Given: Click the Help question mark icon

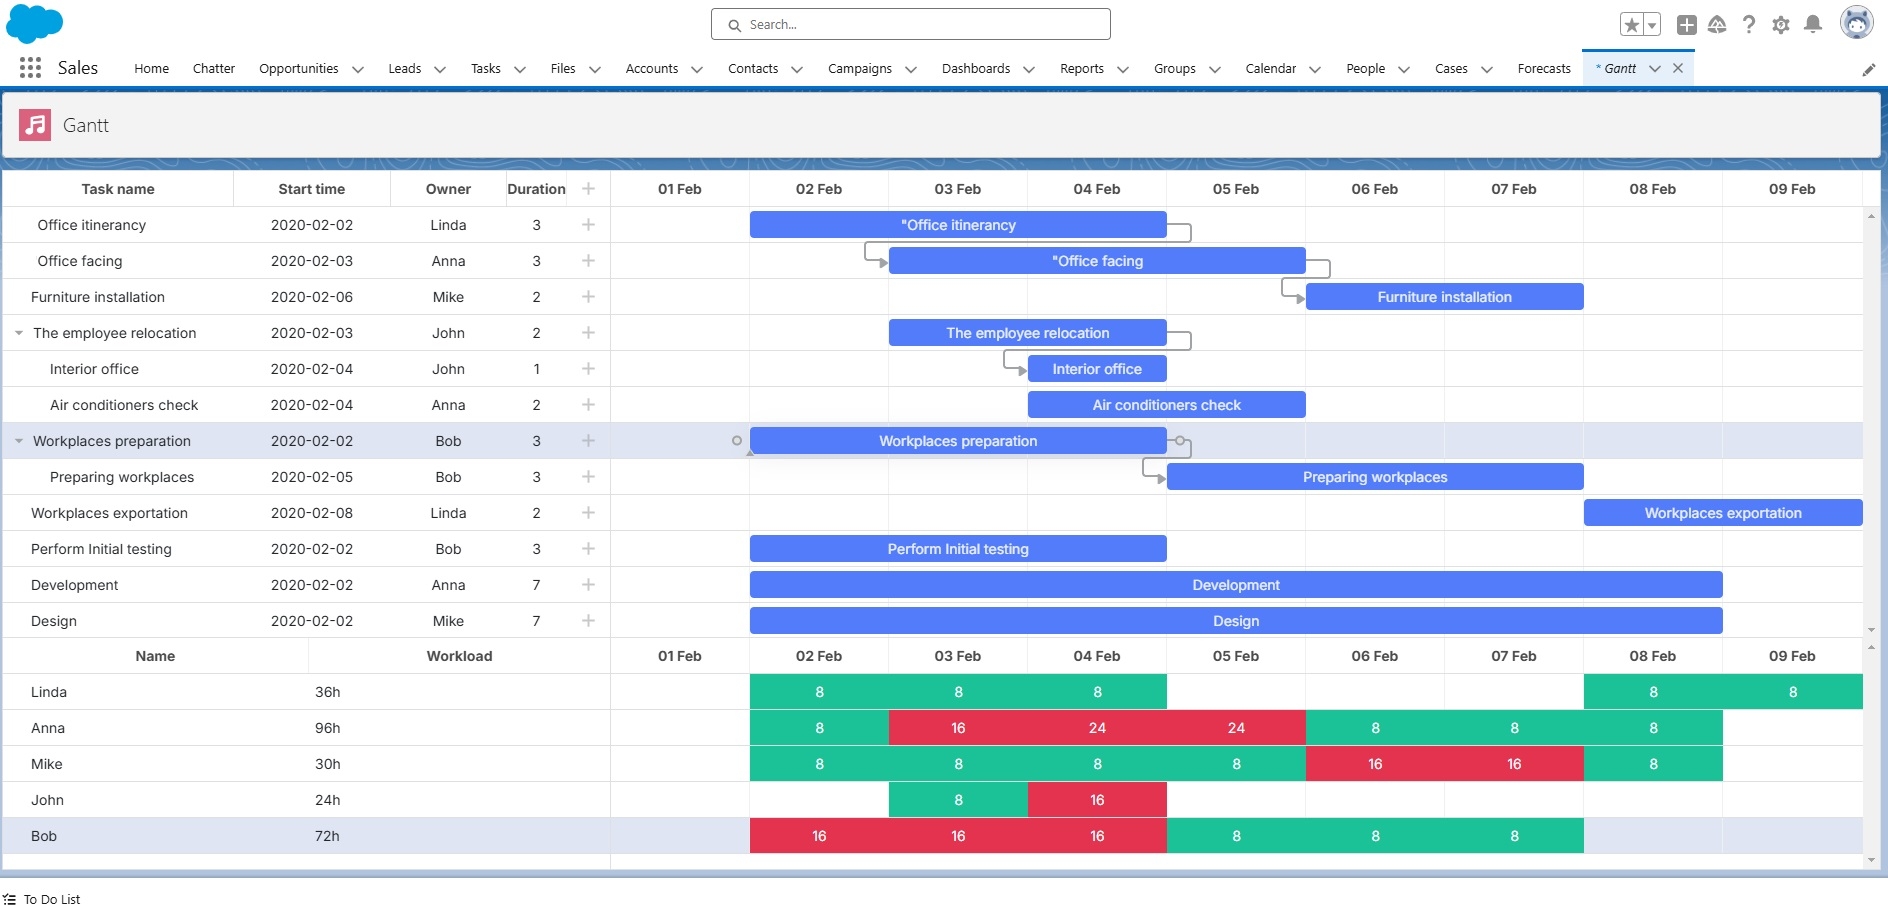Looking at the screenshot, I should 1749,24.
